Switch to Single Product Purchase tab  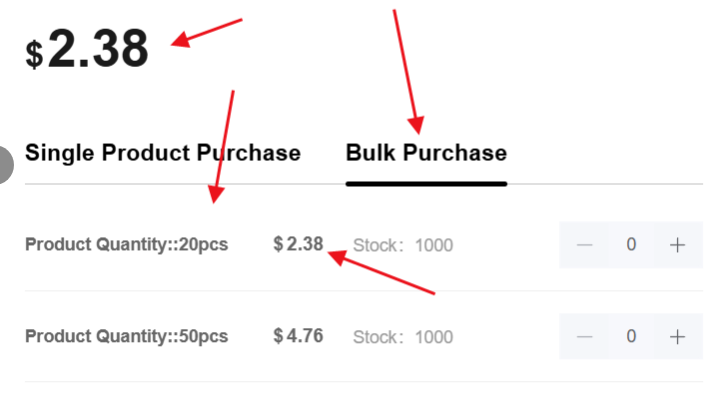(162, 153)
